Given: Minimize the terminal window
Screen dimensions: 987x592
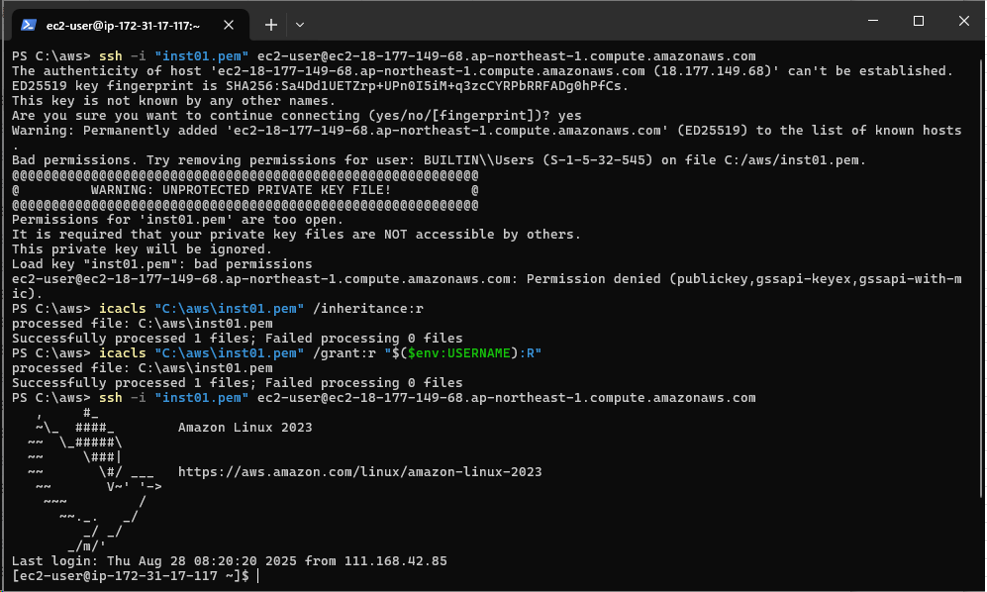Looking at the screenshot, I should 872,22.
